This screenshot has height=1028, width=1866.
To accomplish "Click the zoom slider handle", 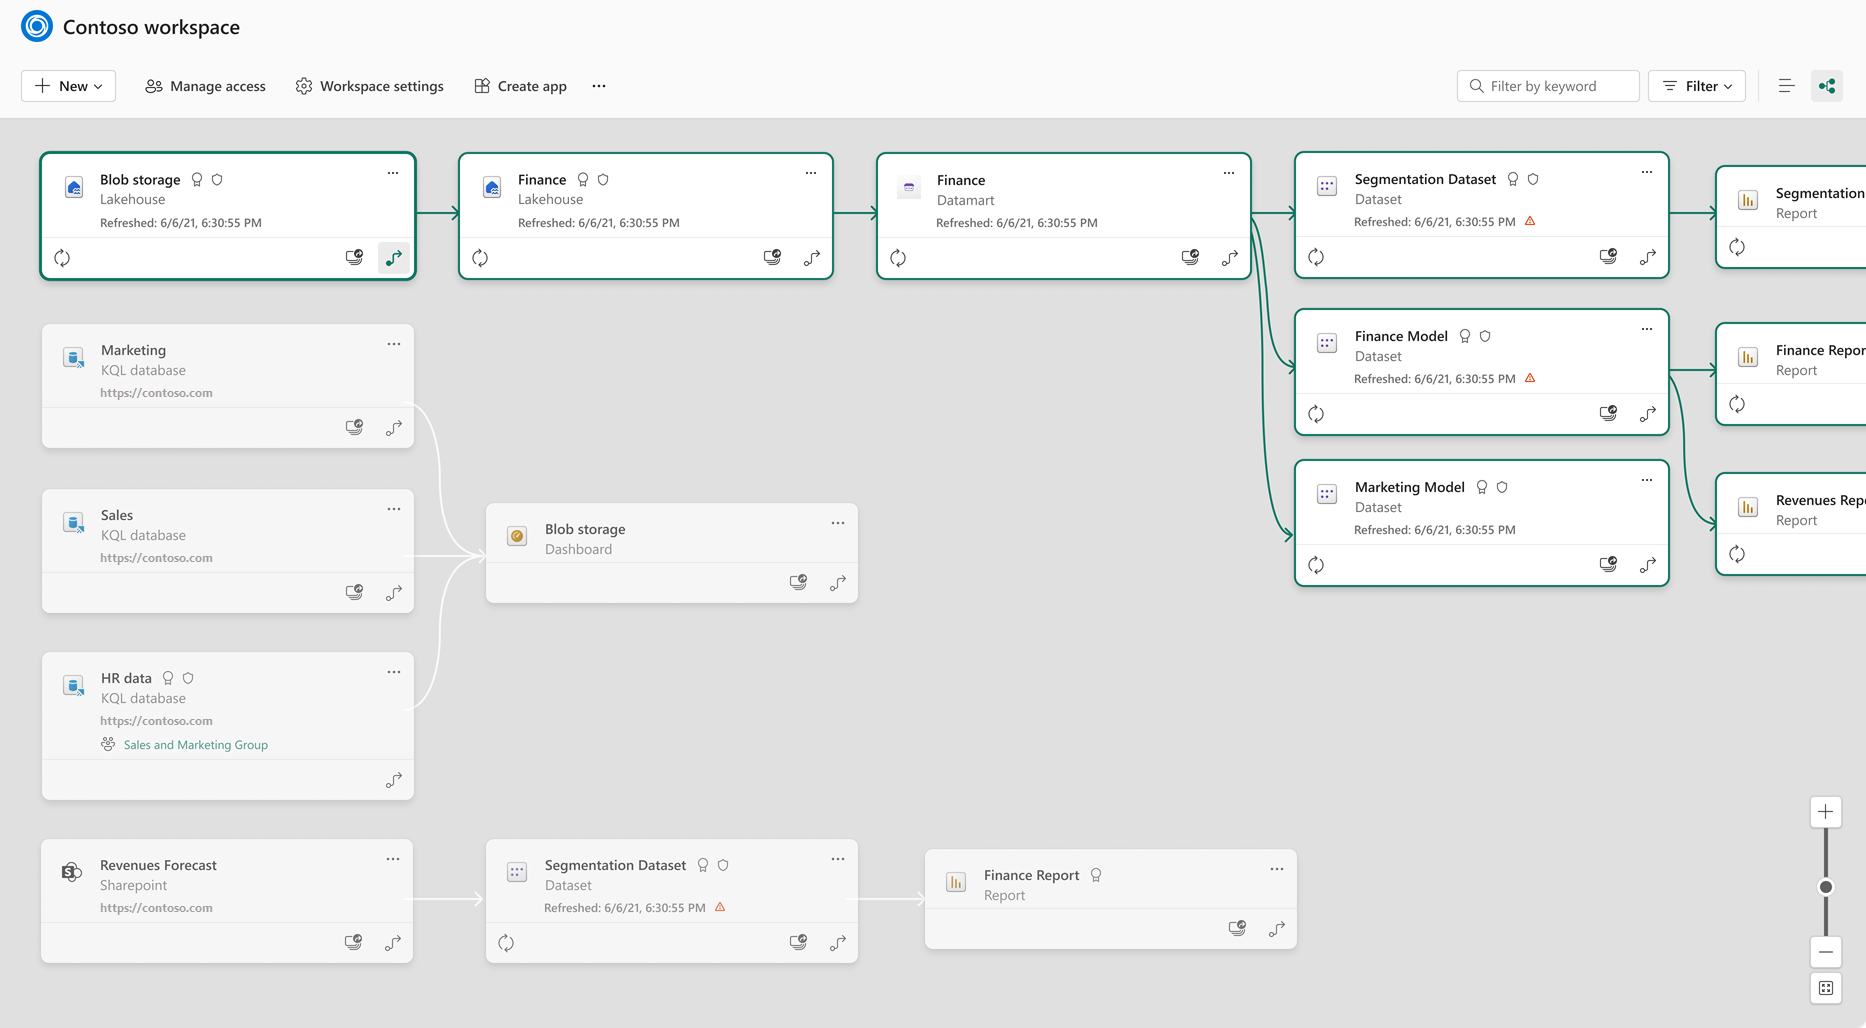I will [x=1826, y=887].
